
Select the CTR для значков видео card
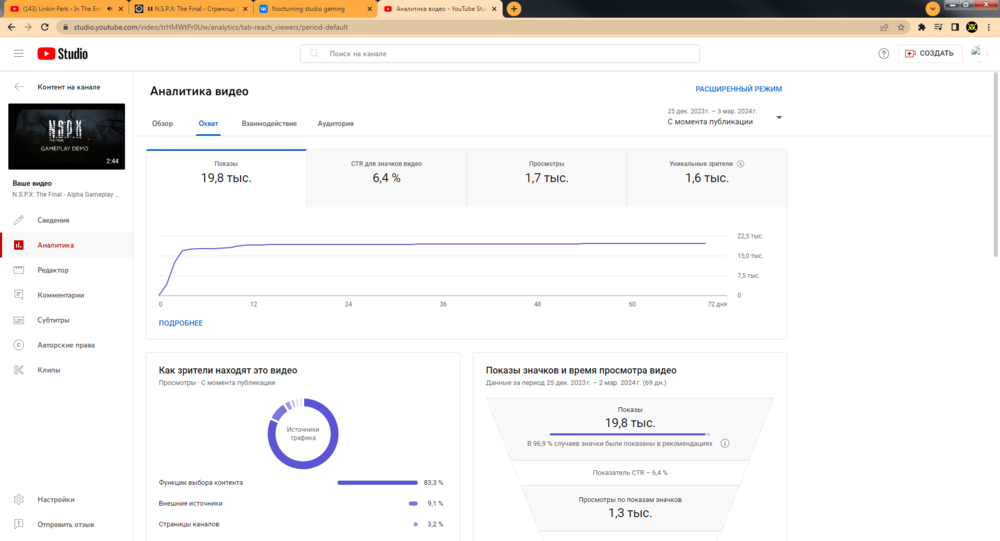[386, 172]
